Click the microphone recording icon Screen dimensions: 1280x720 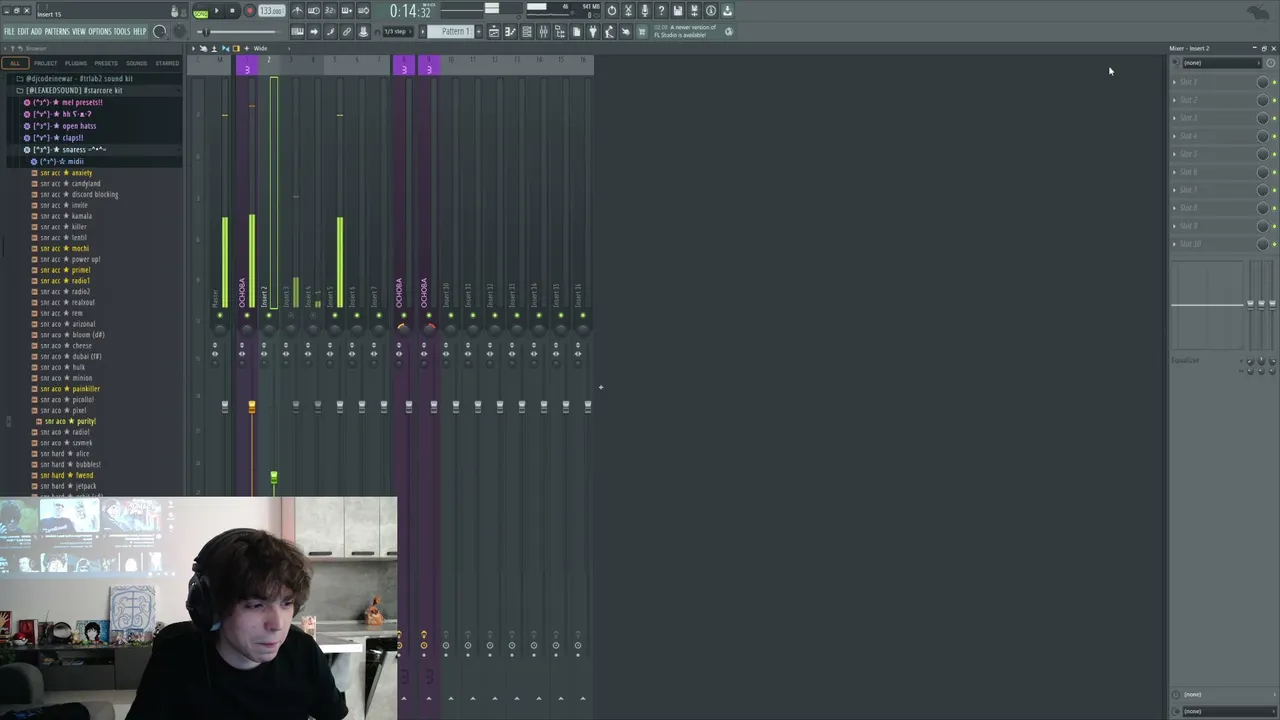tap(644, 11)
